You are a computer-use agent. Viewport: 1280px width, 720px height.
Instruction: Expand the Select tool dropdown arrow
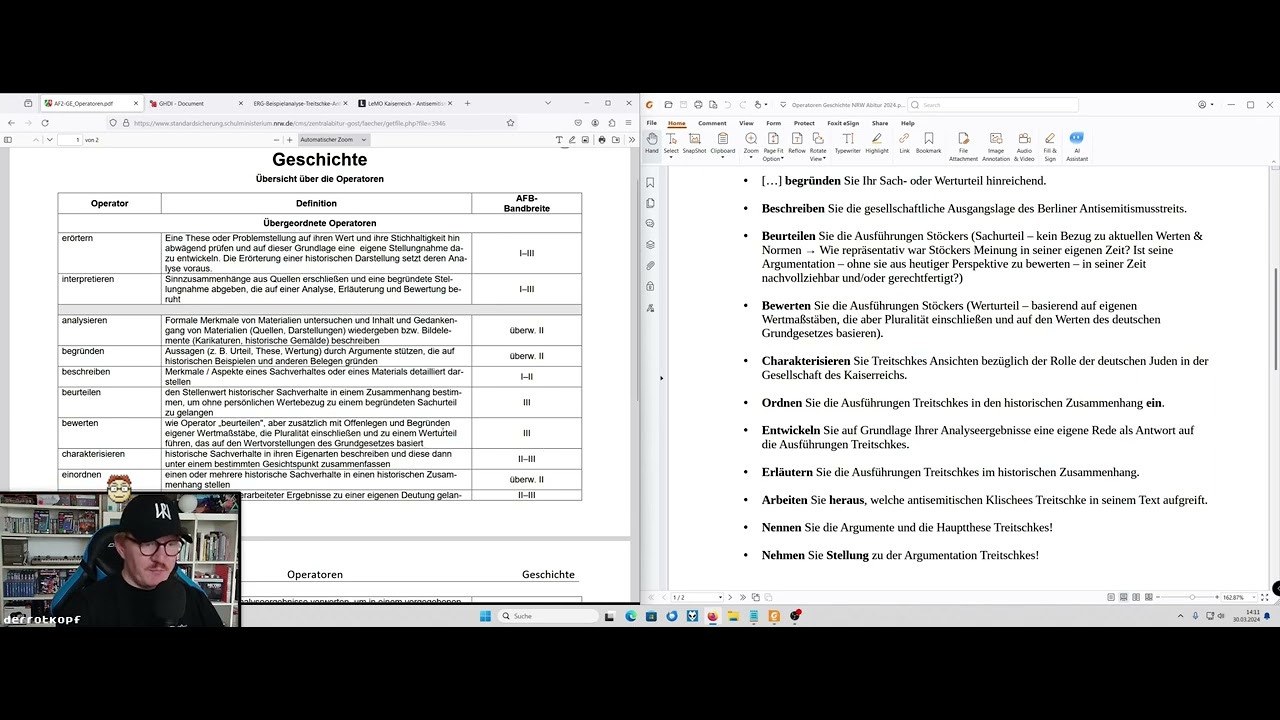(x=671, y=158)
